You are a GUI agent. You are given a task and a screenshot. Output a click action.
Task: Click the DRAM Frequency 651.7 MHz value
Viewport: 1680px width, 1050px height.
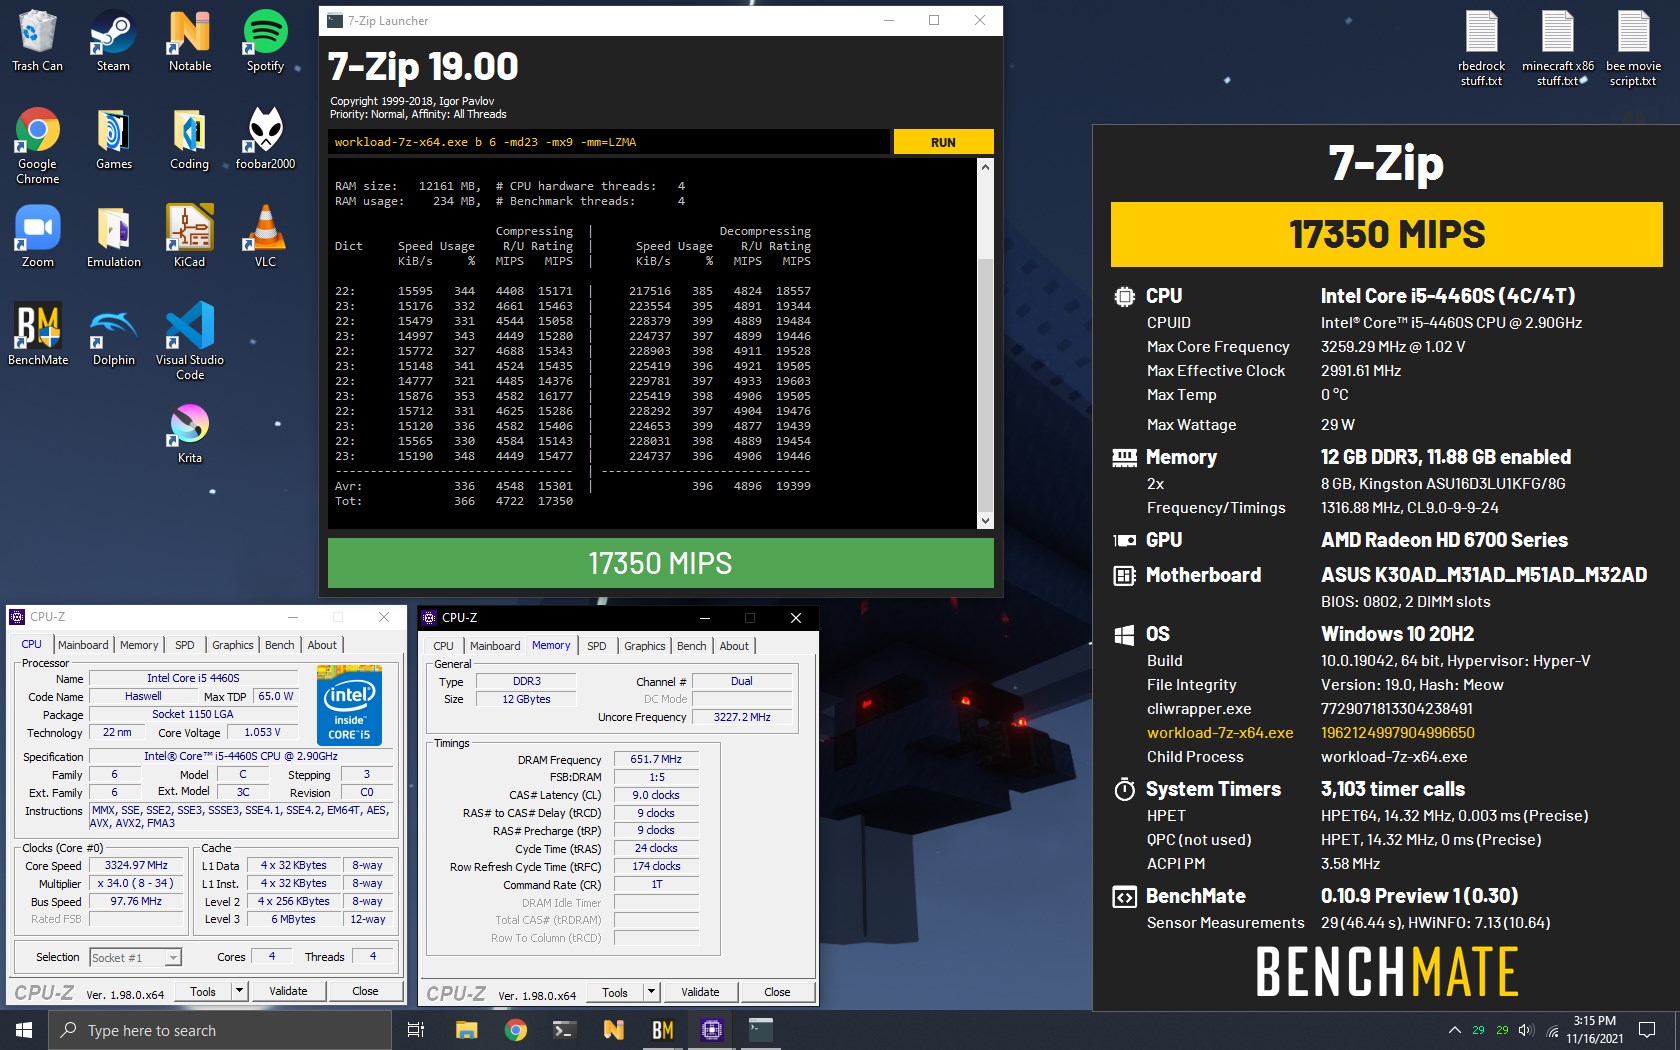point(656,759)
